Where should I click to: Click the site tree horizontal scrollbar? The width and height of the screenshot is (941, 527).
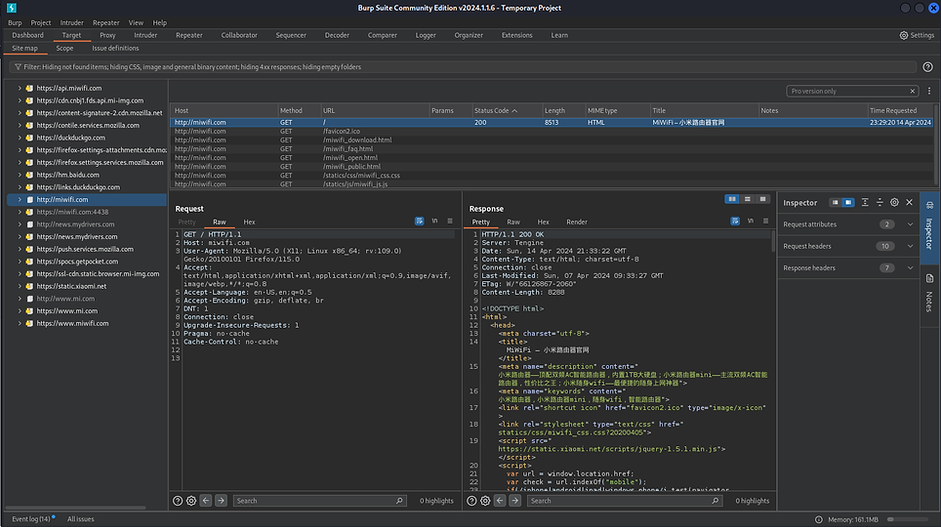pyautogui.click(x=76, y=508)
